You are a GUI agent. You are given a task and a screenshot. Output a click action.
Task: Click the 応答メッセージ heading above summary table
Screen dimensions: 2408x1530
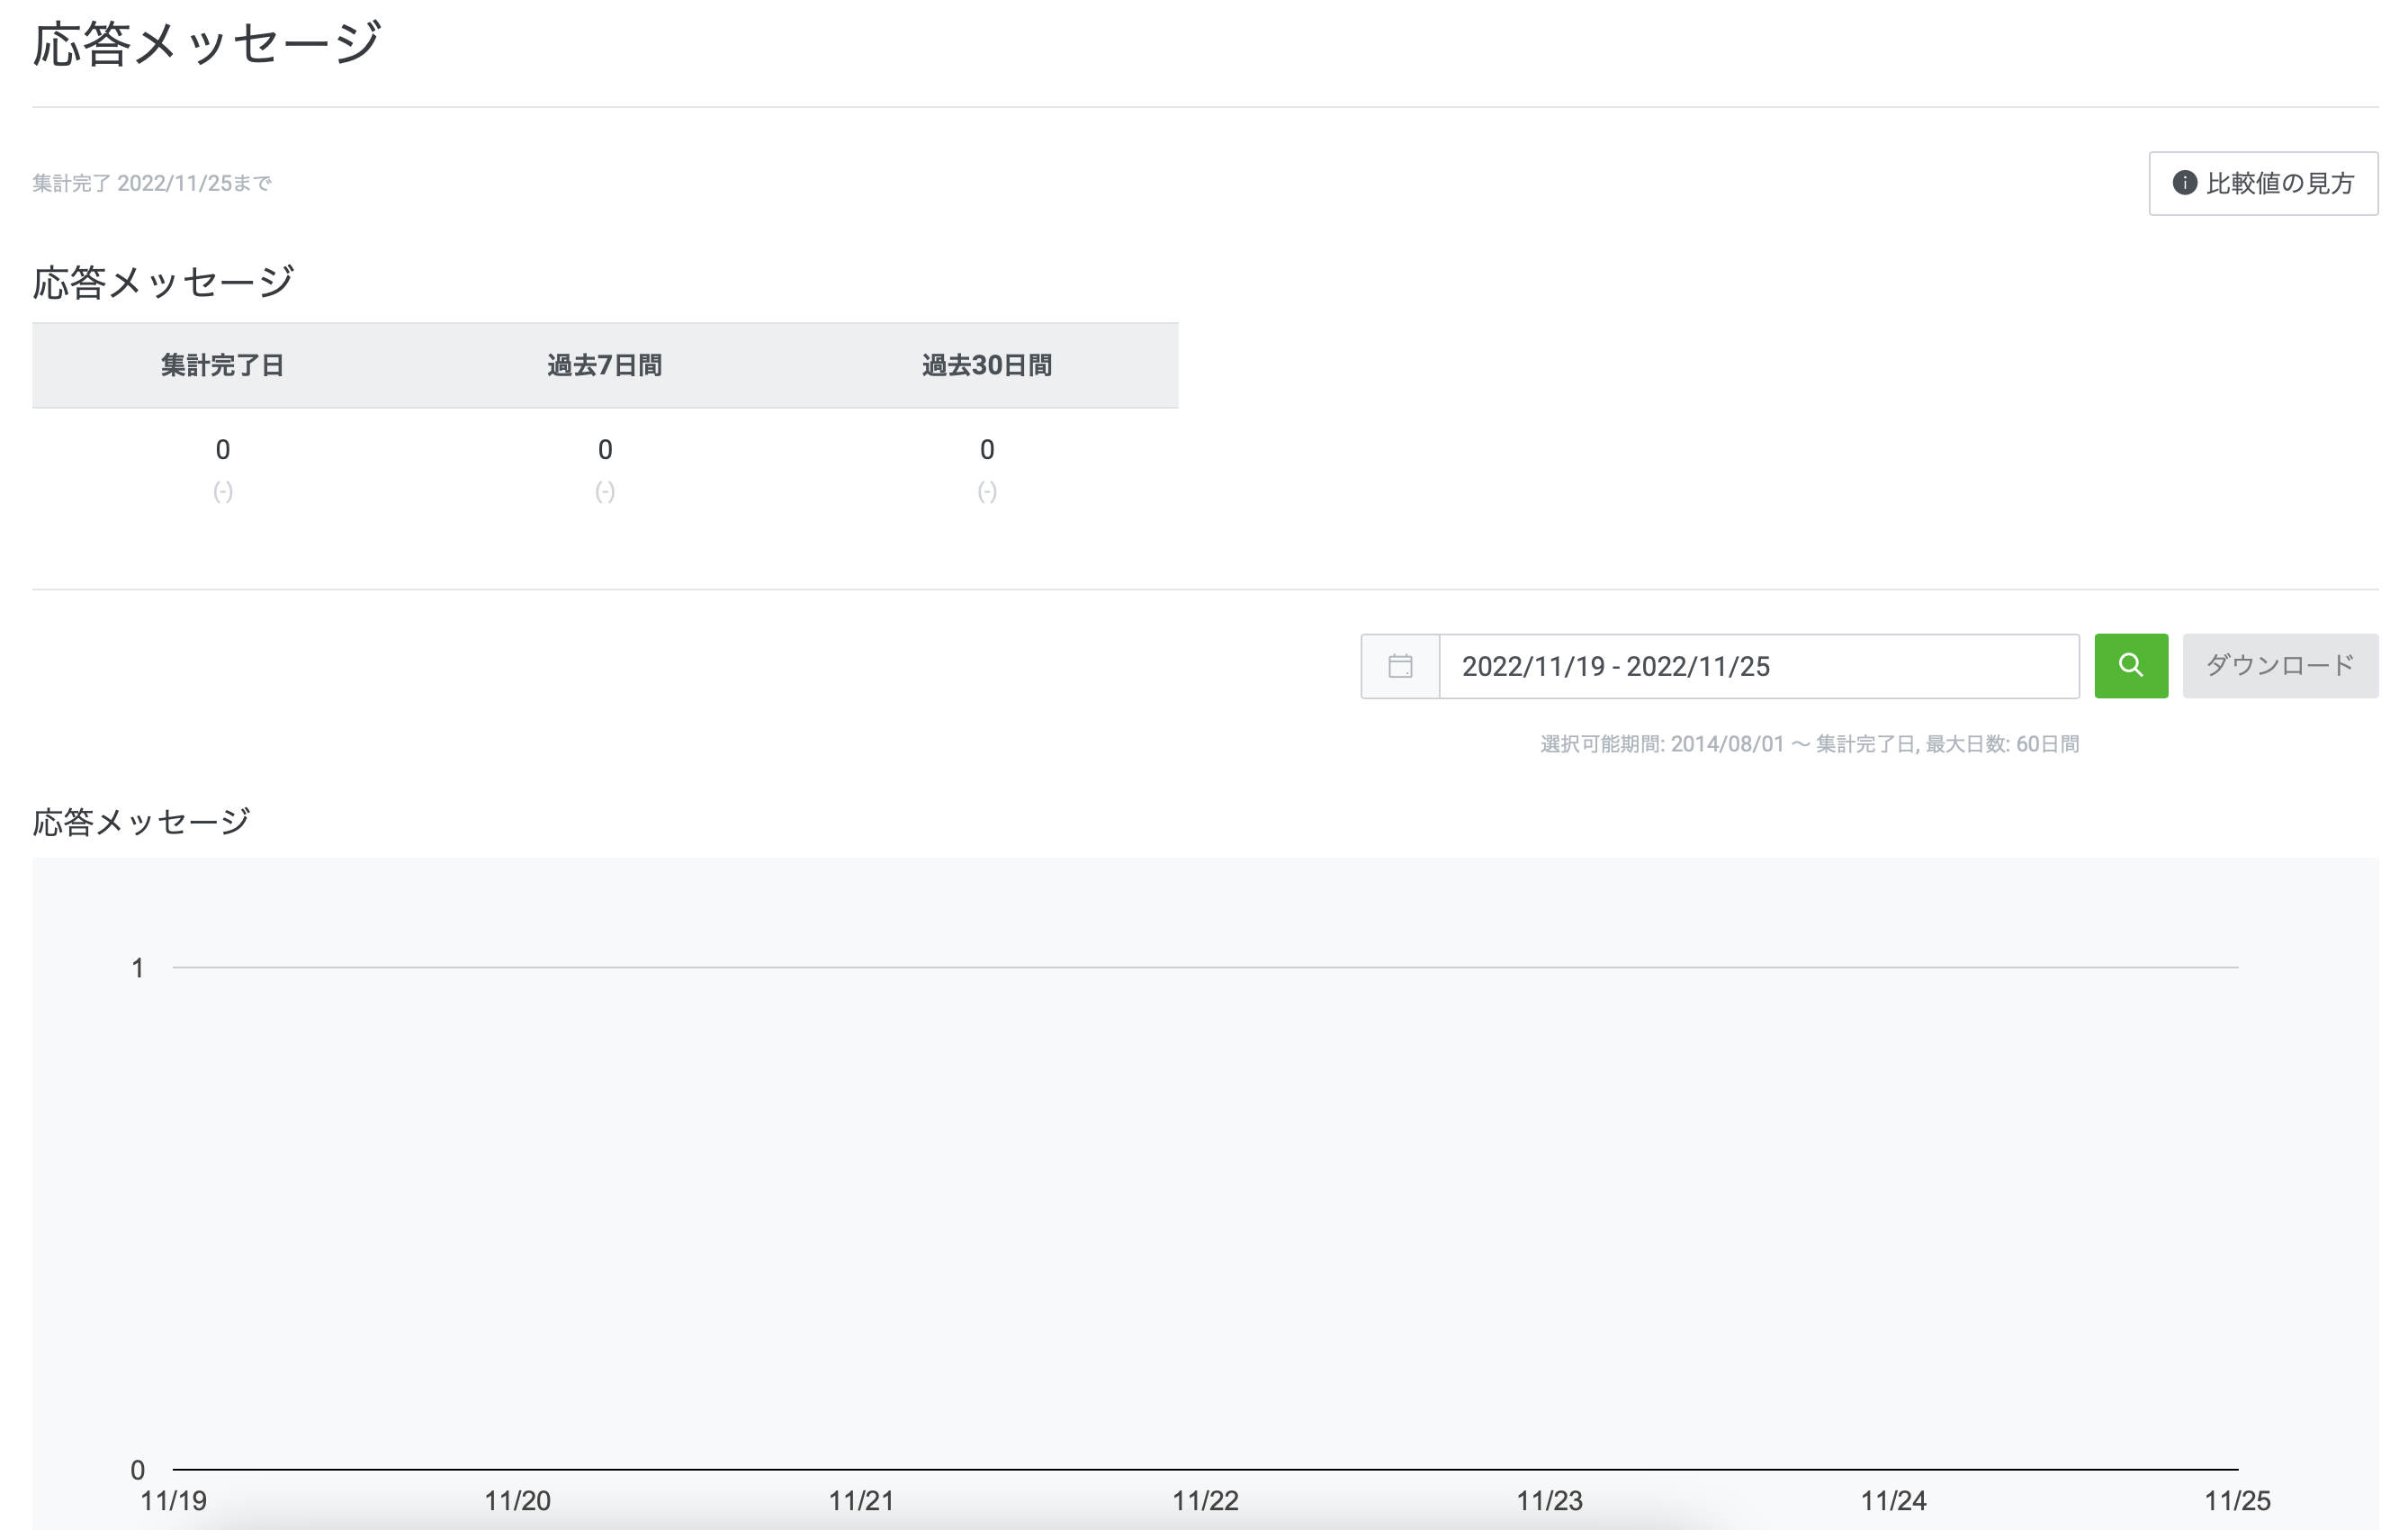pyautogui.click(x=163, y=282)
